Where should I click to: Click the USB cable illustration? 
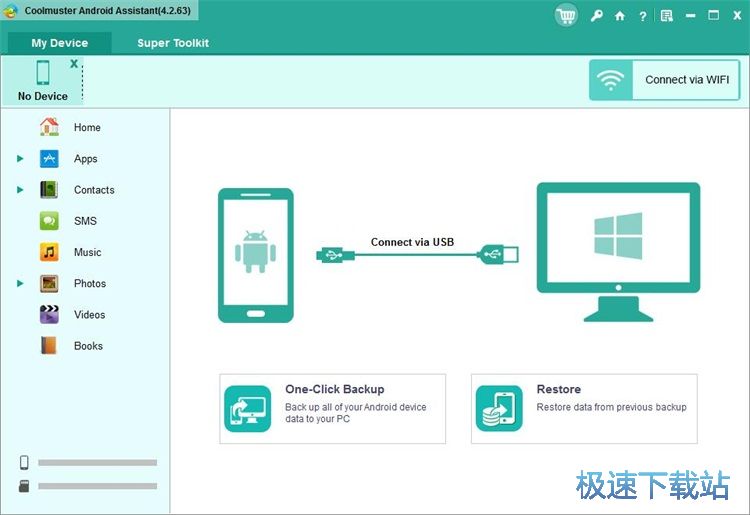417,254
